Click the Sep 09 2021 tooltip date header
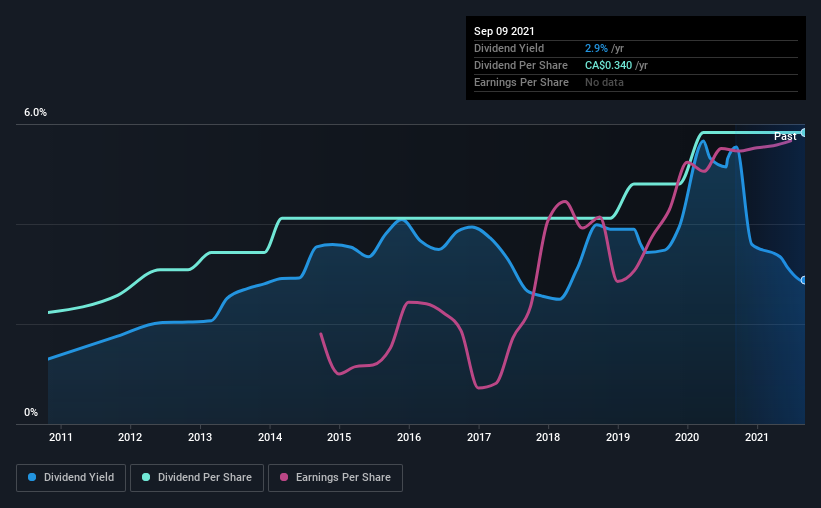Image resolution: width=821 pixels, height=508 pixels. coord(504,31)
